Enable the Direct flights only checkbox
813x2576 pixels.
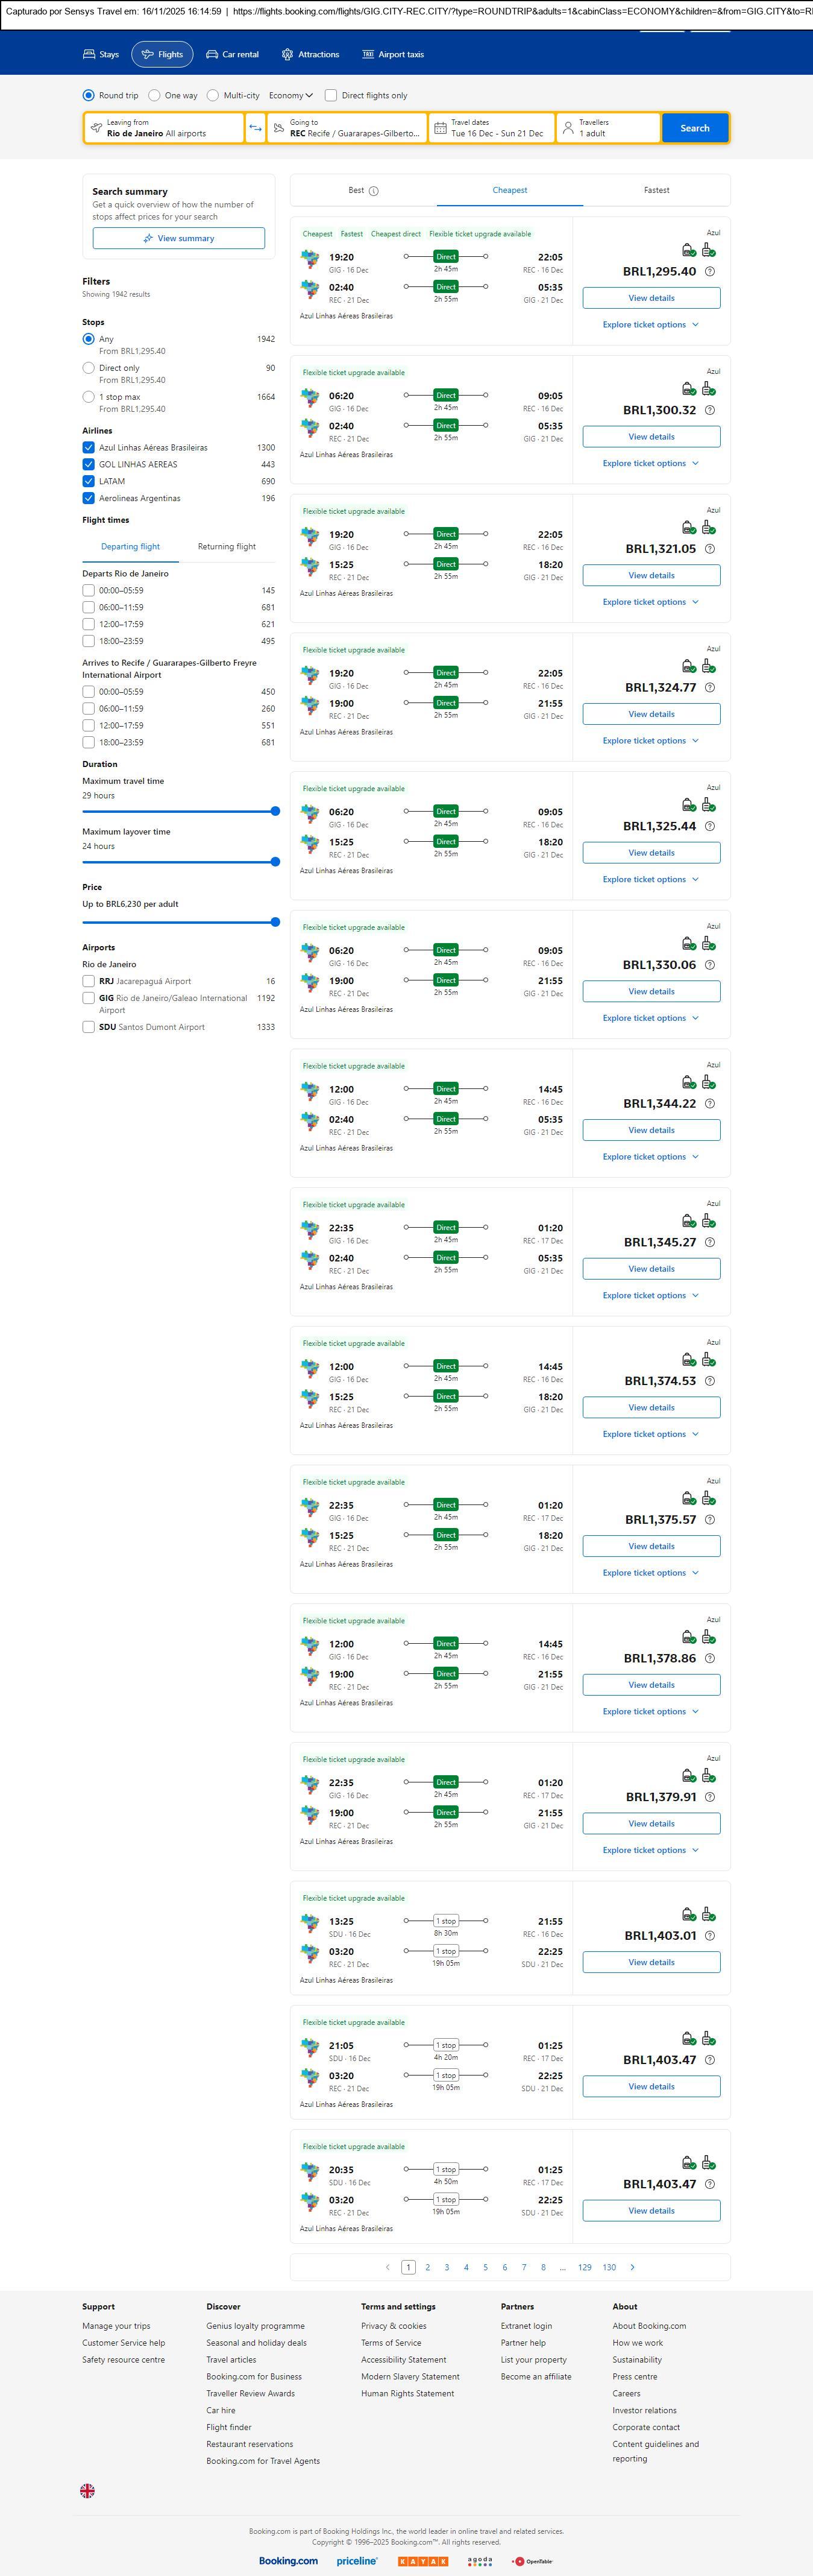(x=331, y=96)
